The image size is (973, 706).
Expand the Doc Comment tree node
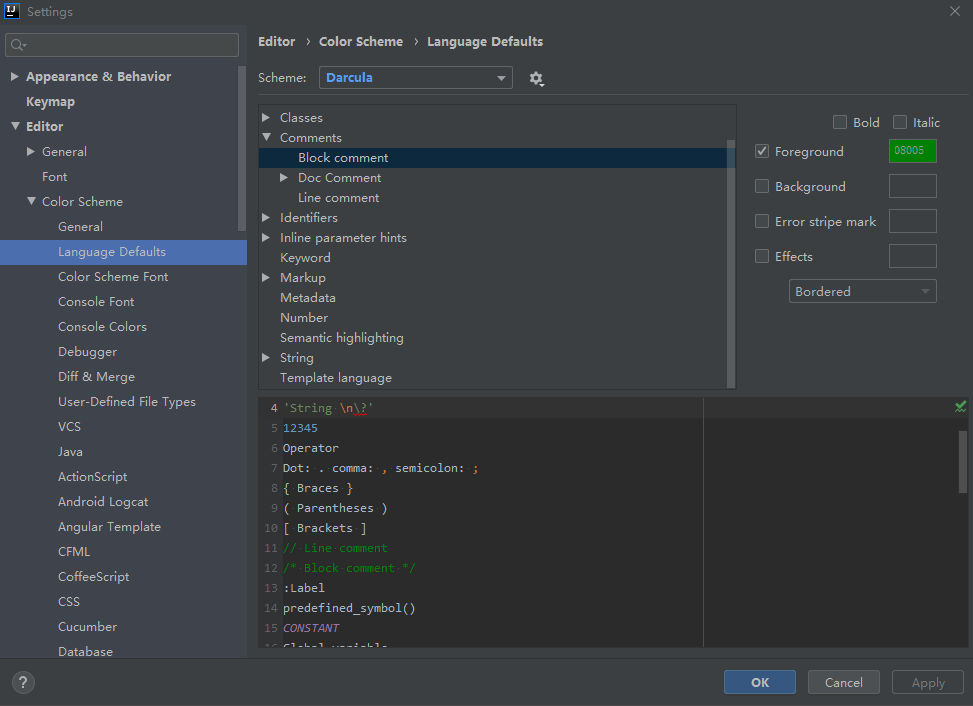click(x=285, y=177)
